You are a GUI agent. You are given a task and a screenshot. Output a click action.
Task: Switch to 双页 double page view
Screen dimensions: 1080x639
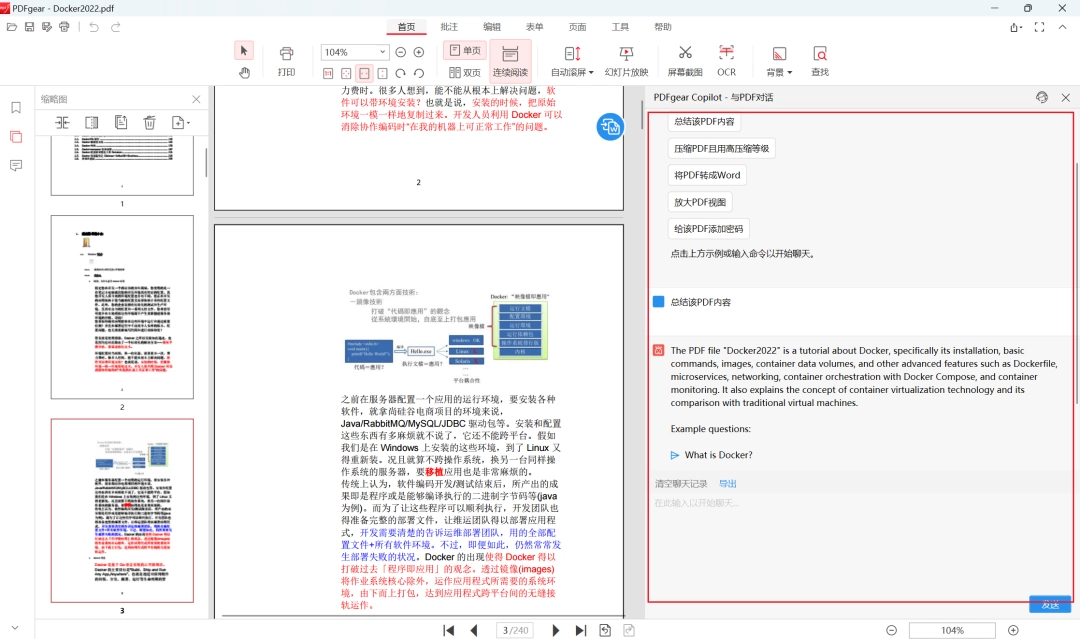click(465, 72)
